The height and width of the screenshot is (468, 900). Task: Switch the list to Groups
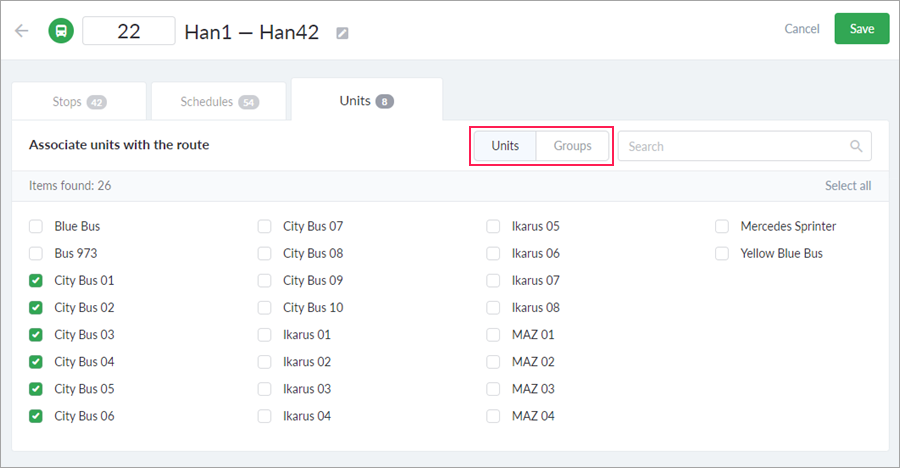tap(572, 146)
